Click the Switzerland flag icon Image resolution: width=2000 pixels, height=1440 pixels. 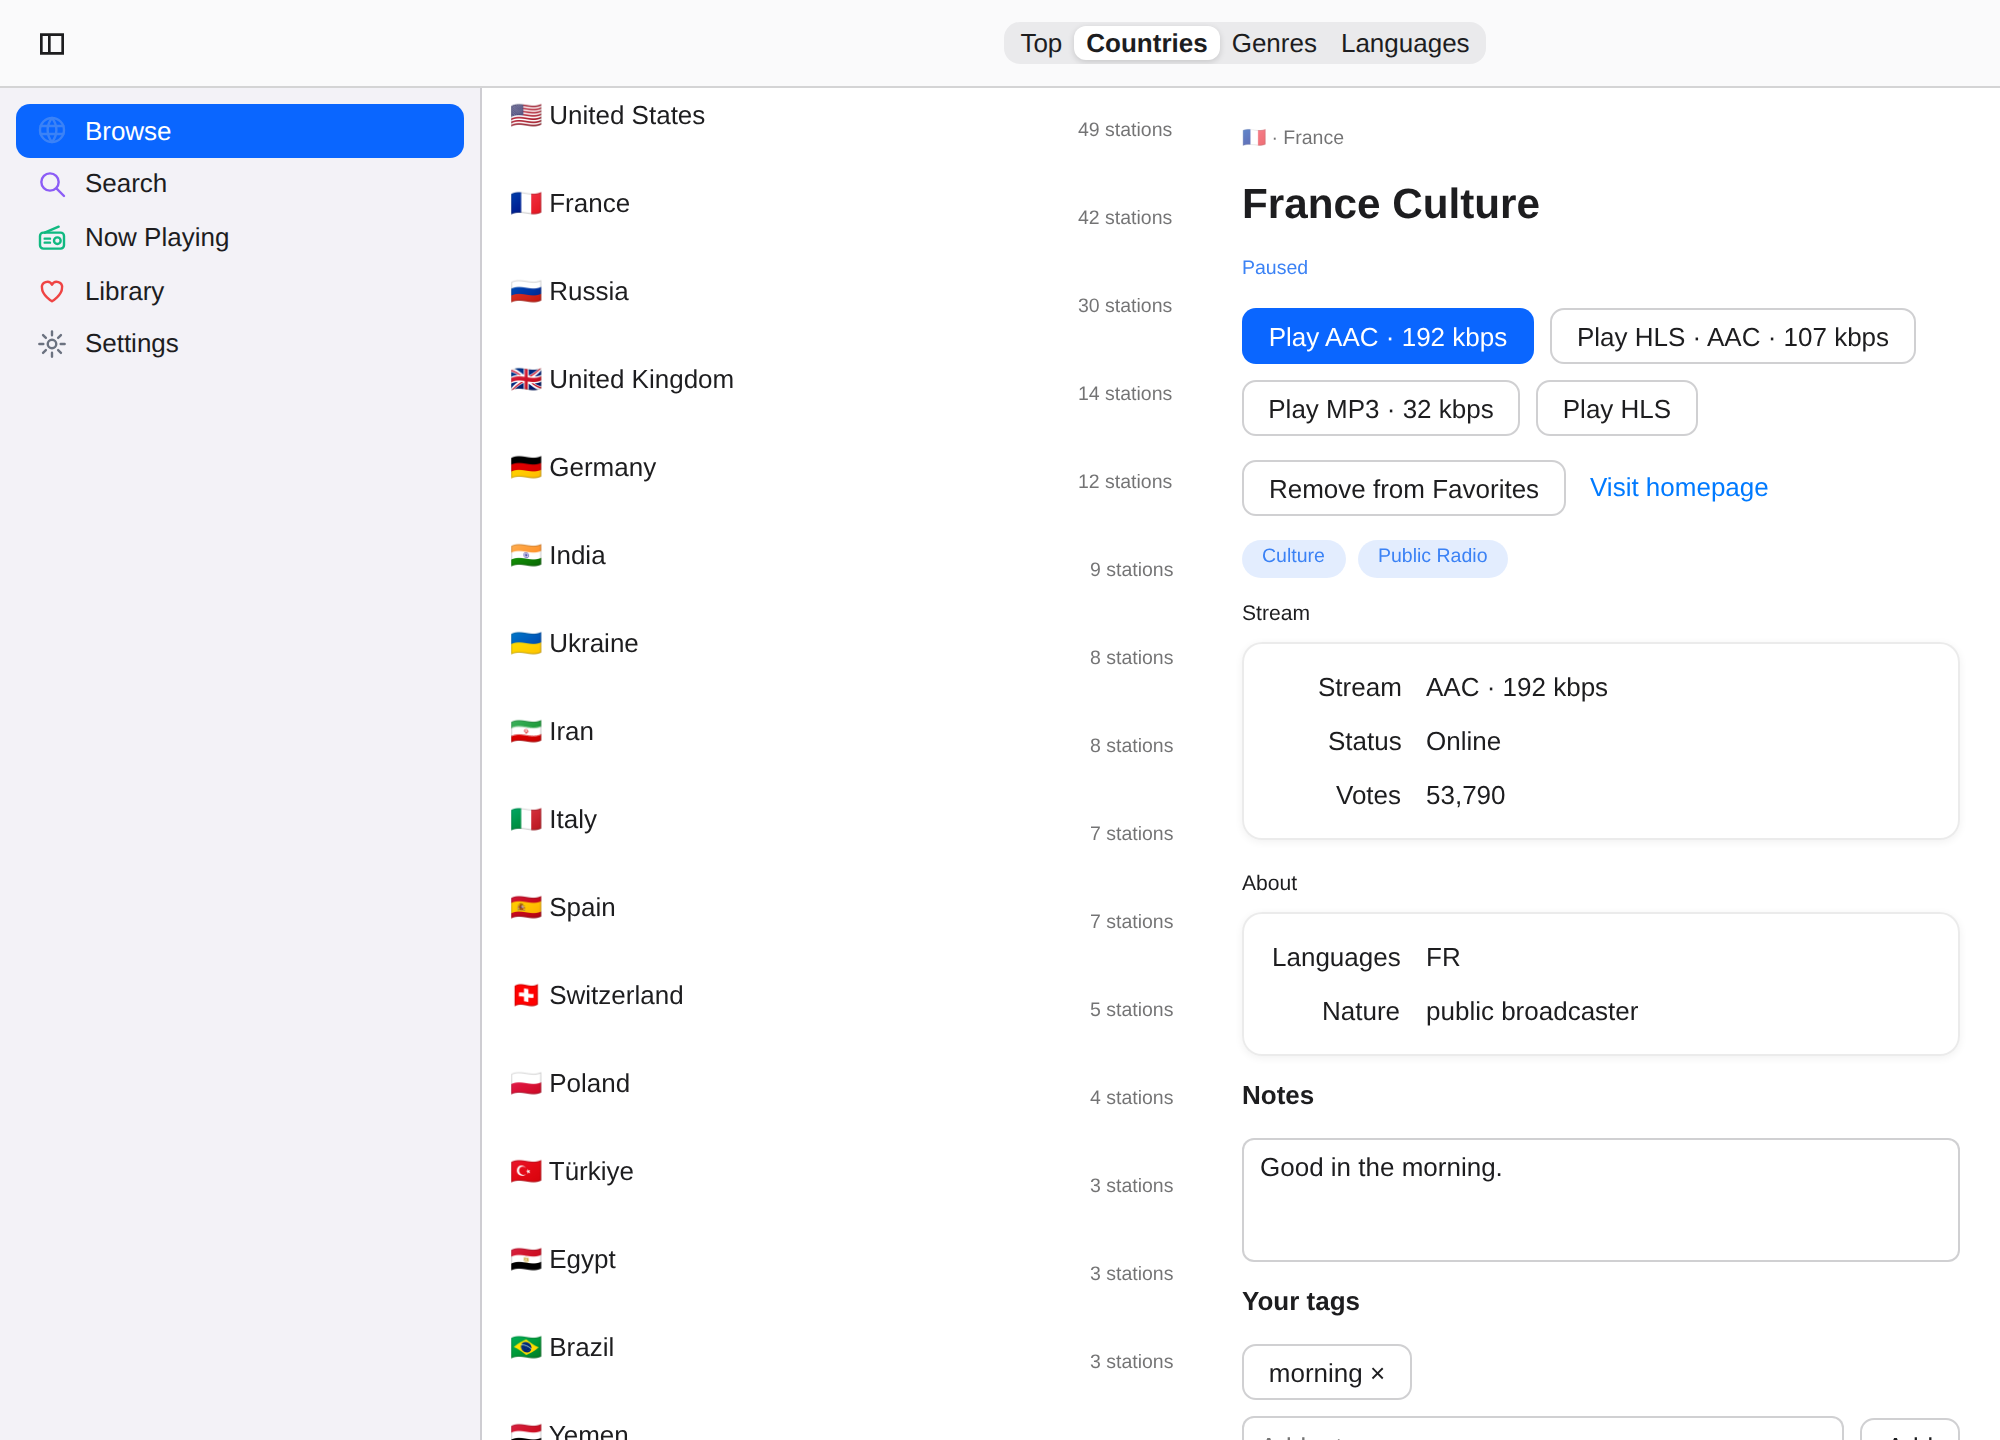[x=526, y=996]
